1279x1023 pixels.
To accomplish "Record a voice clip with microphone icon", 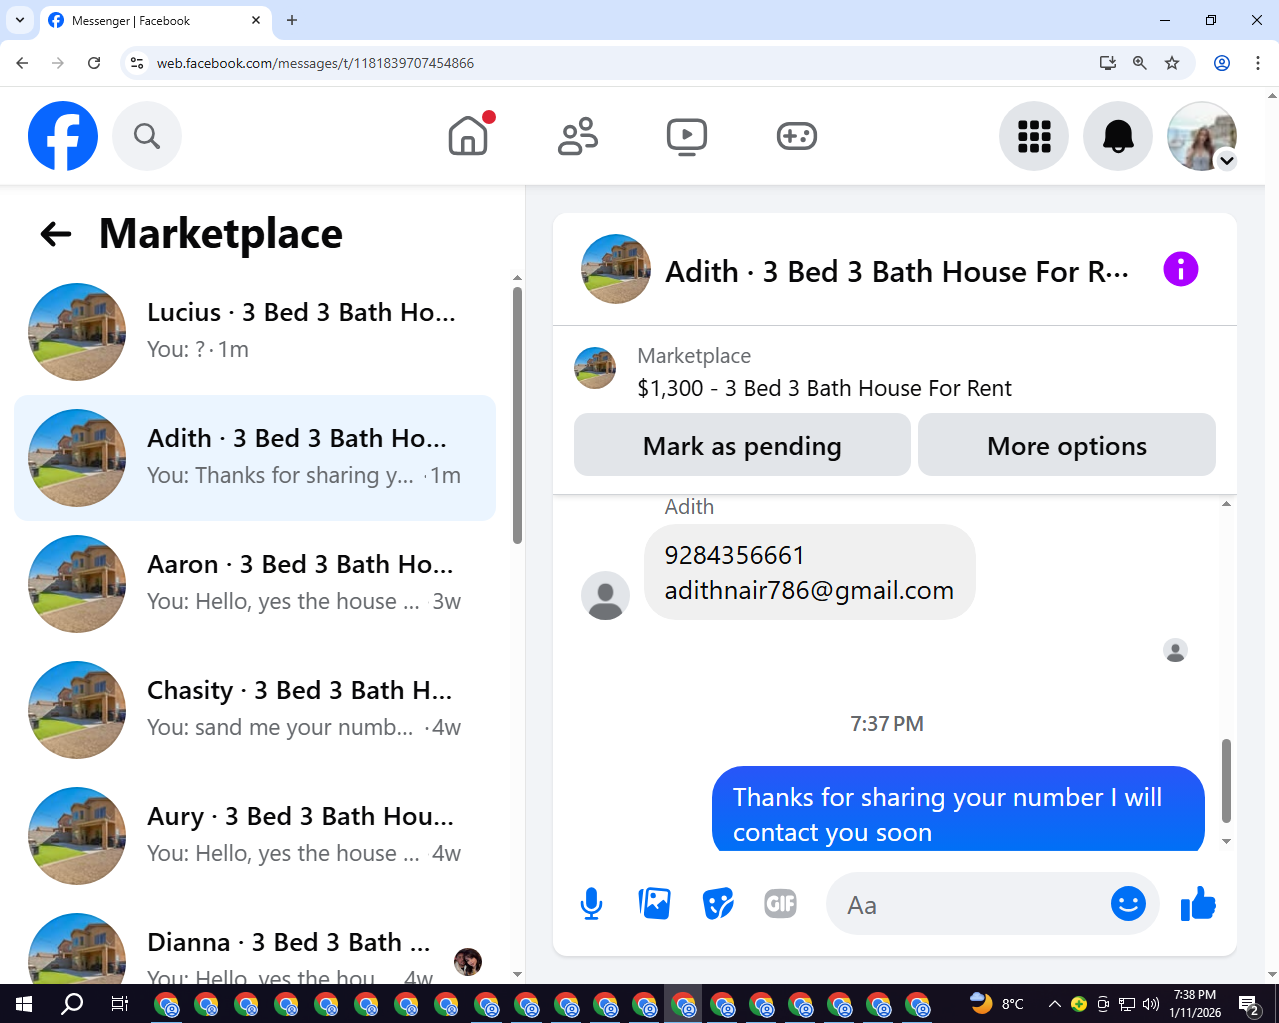I will coord(591,904).
